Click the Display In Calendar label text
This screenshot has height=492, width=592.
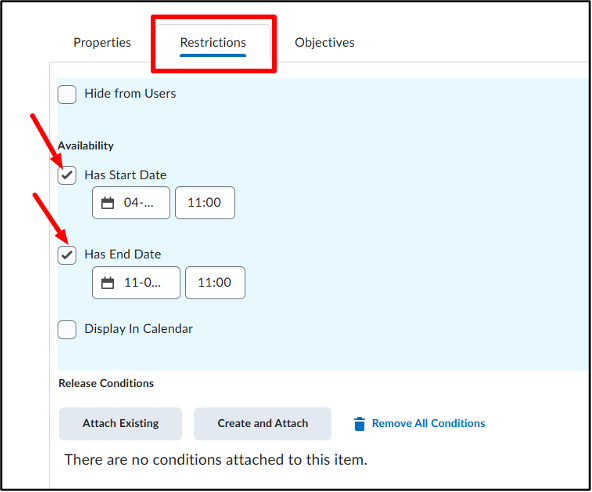(x=139, y=329)
